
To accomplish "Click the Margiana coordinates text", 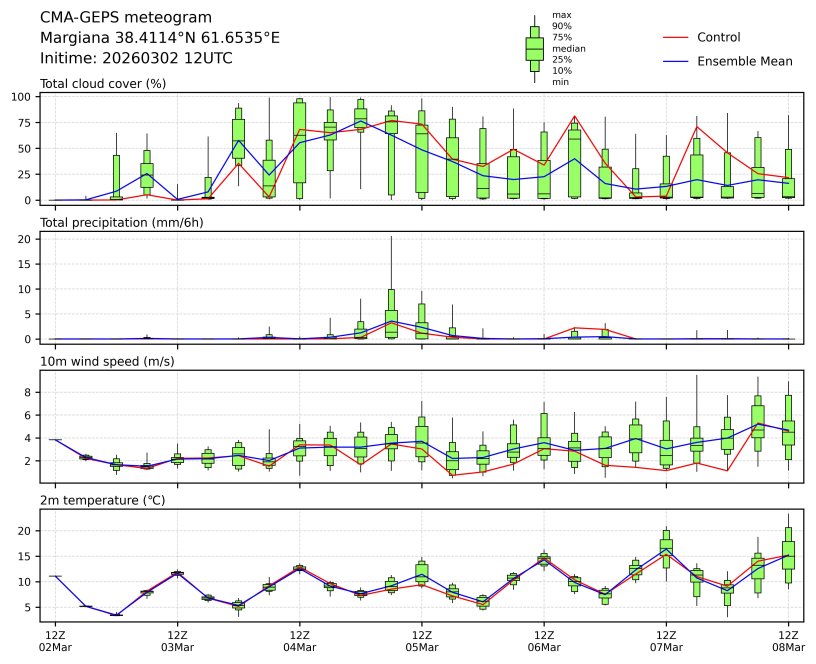I will click(x=160, y=38).
